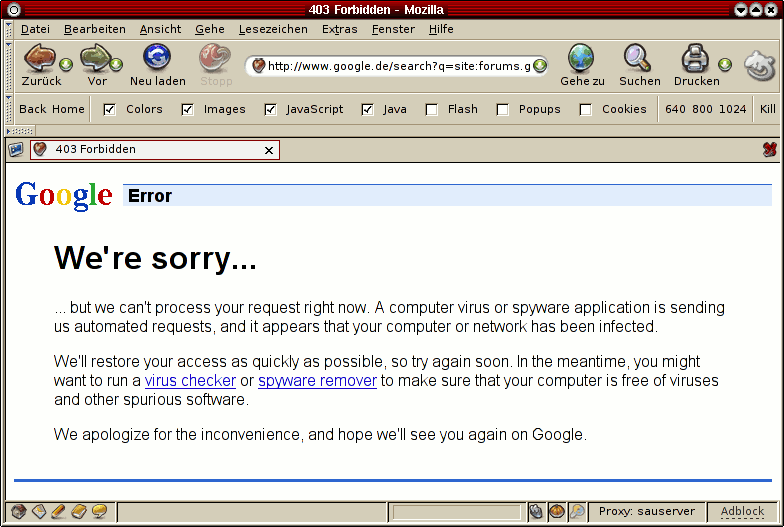Click the Zurück back arrow icon
Image resolution: width=784 pixels, height=527 pixels.
click(x=39, y=58)
